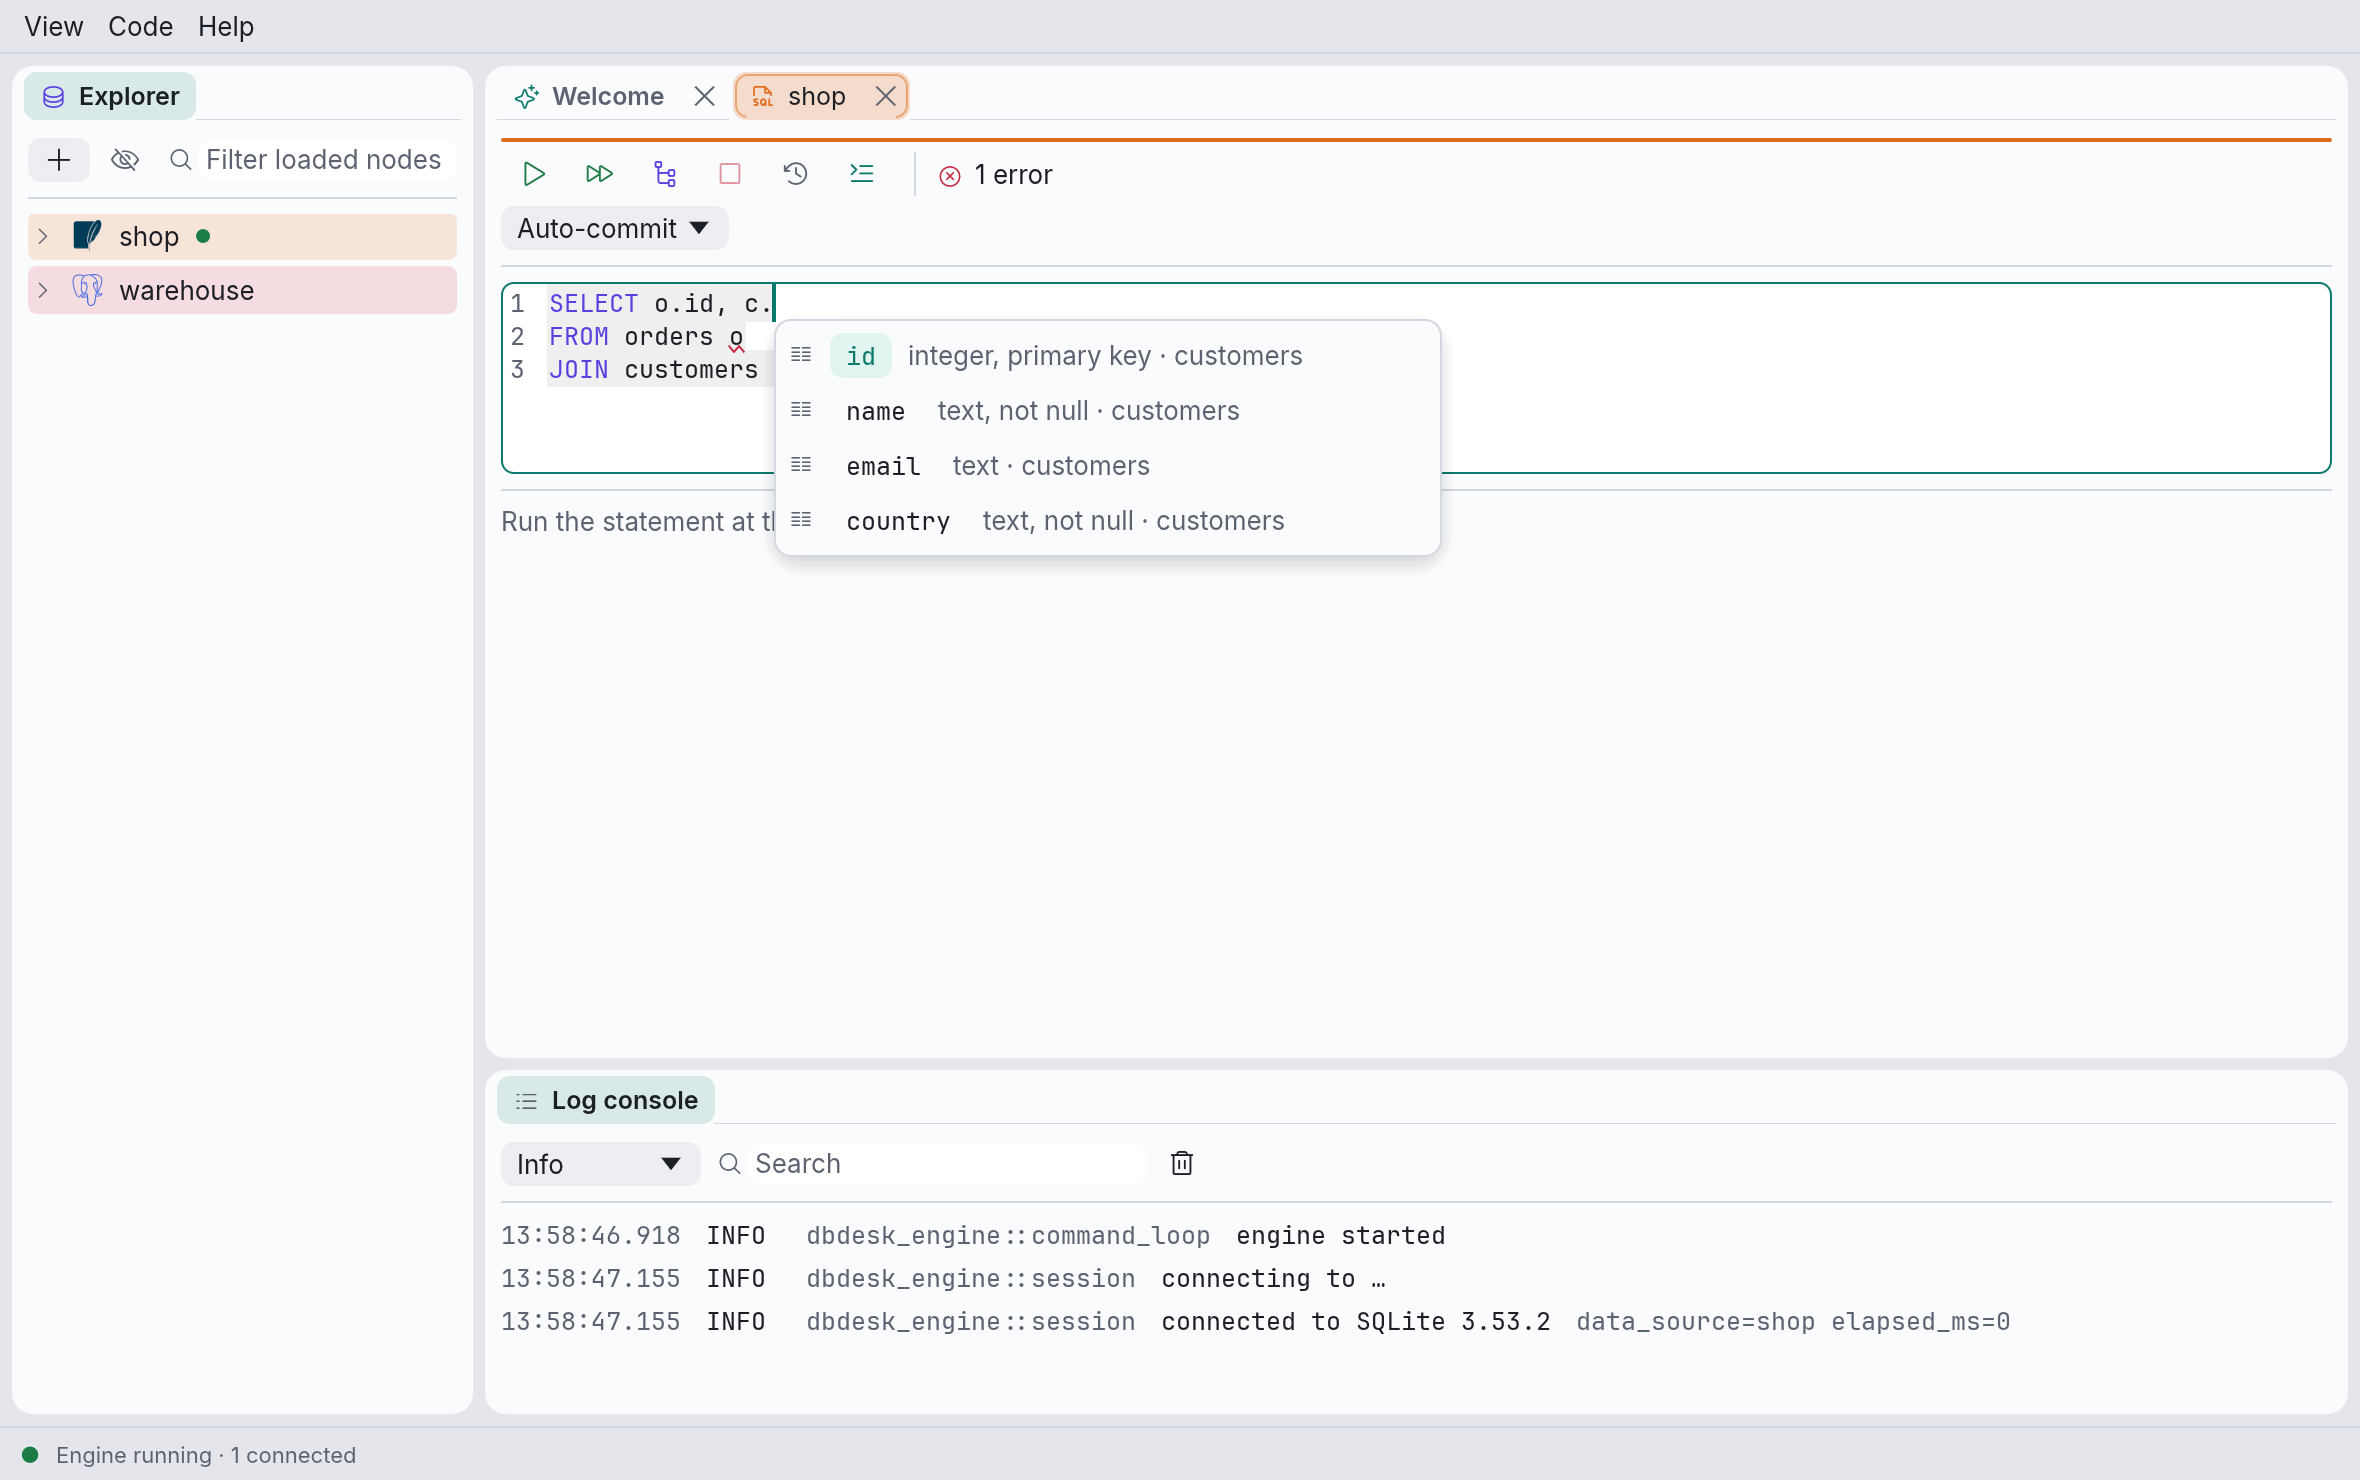Stop execution with the red square icon
This screenshot has width=2360, height=1480.
tap(730, 174)
